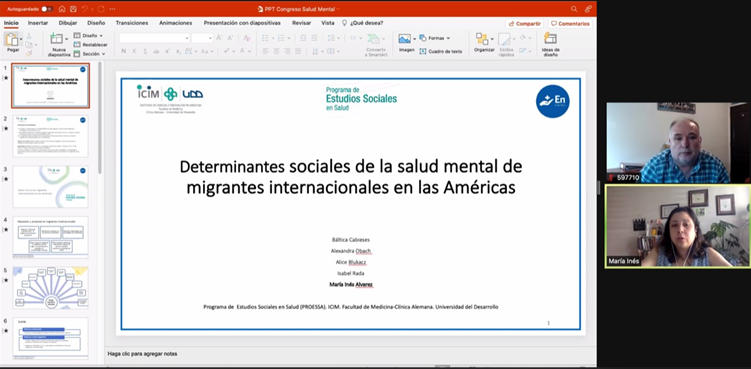
Task: Open the Diseño ribbon tab
Action: (96, 23)
